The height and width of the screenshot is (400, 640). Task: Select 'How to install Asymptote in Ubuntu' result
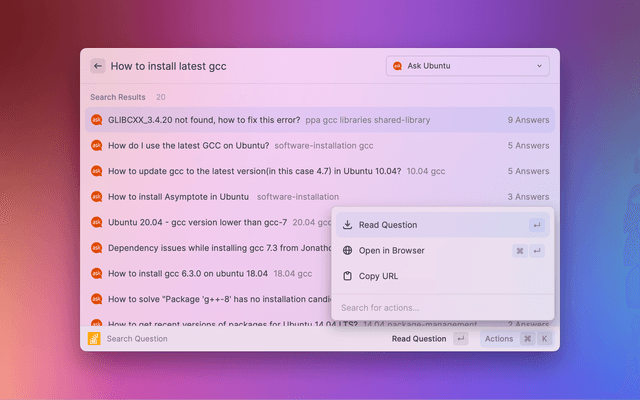tap(178, 197)
